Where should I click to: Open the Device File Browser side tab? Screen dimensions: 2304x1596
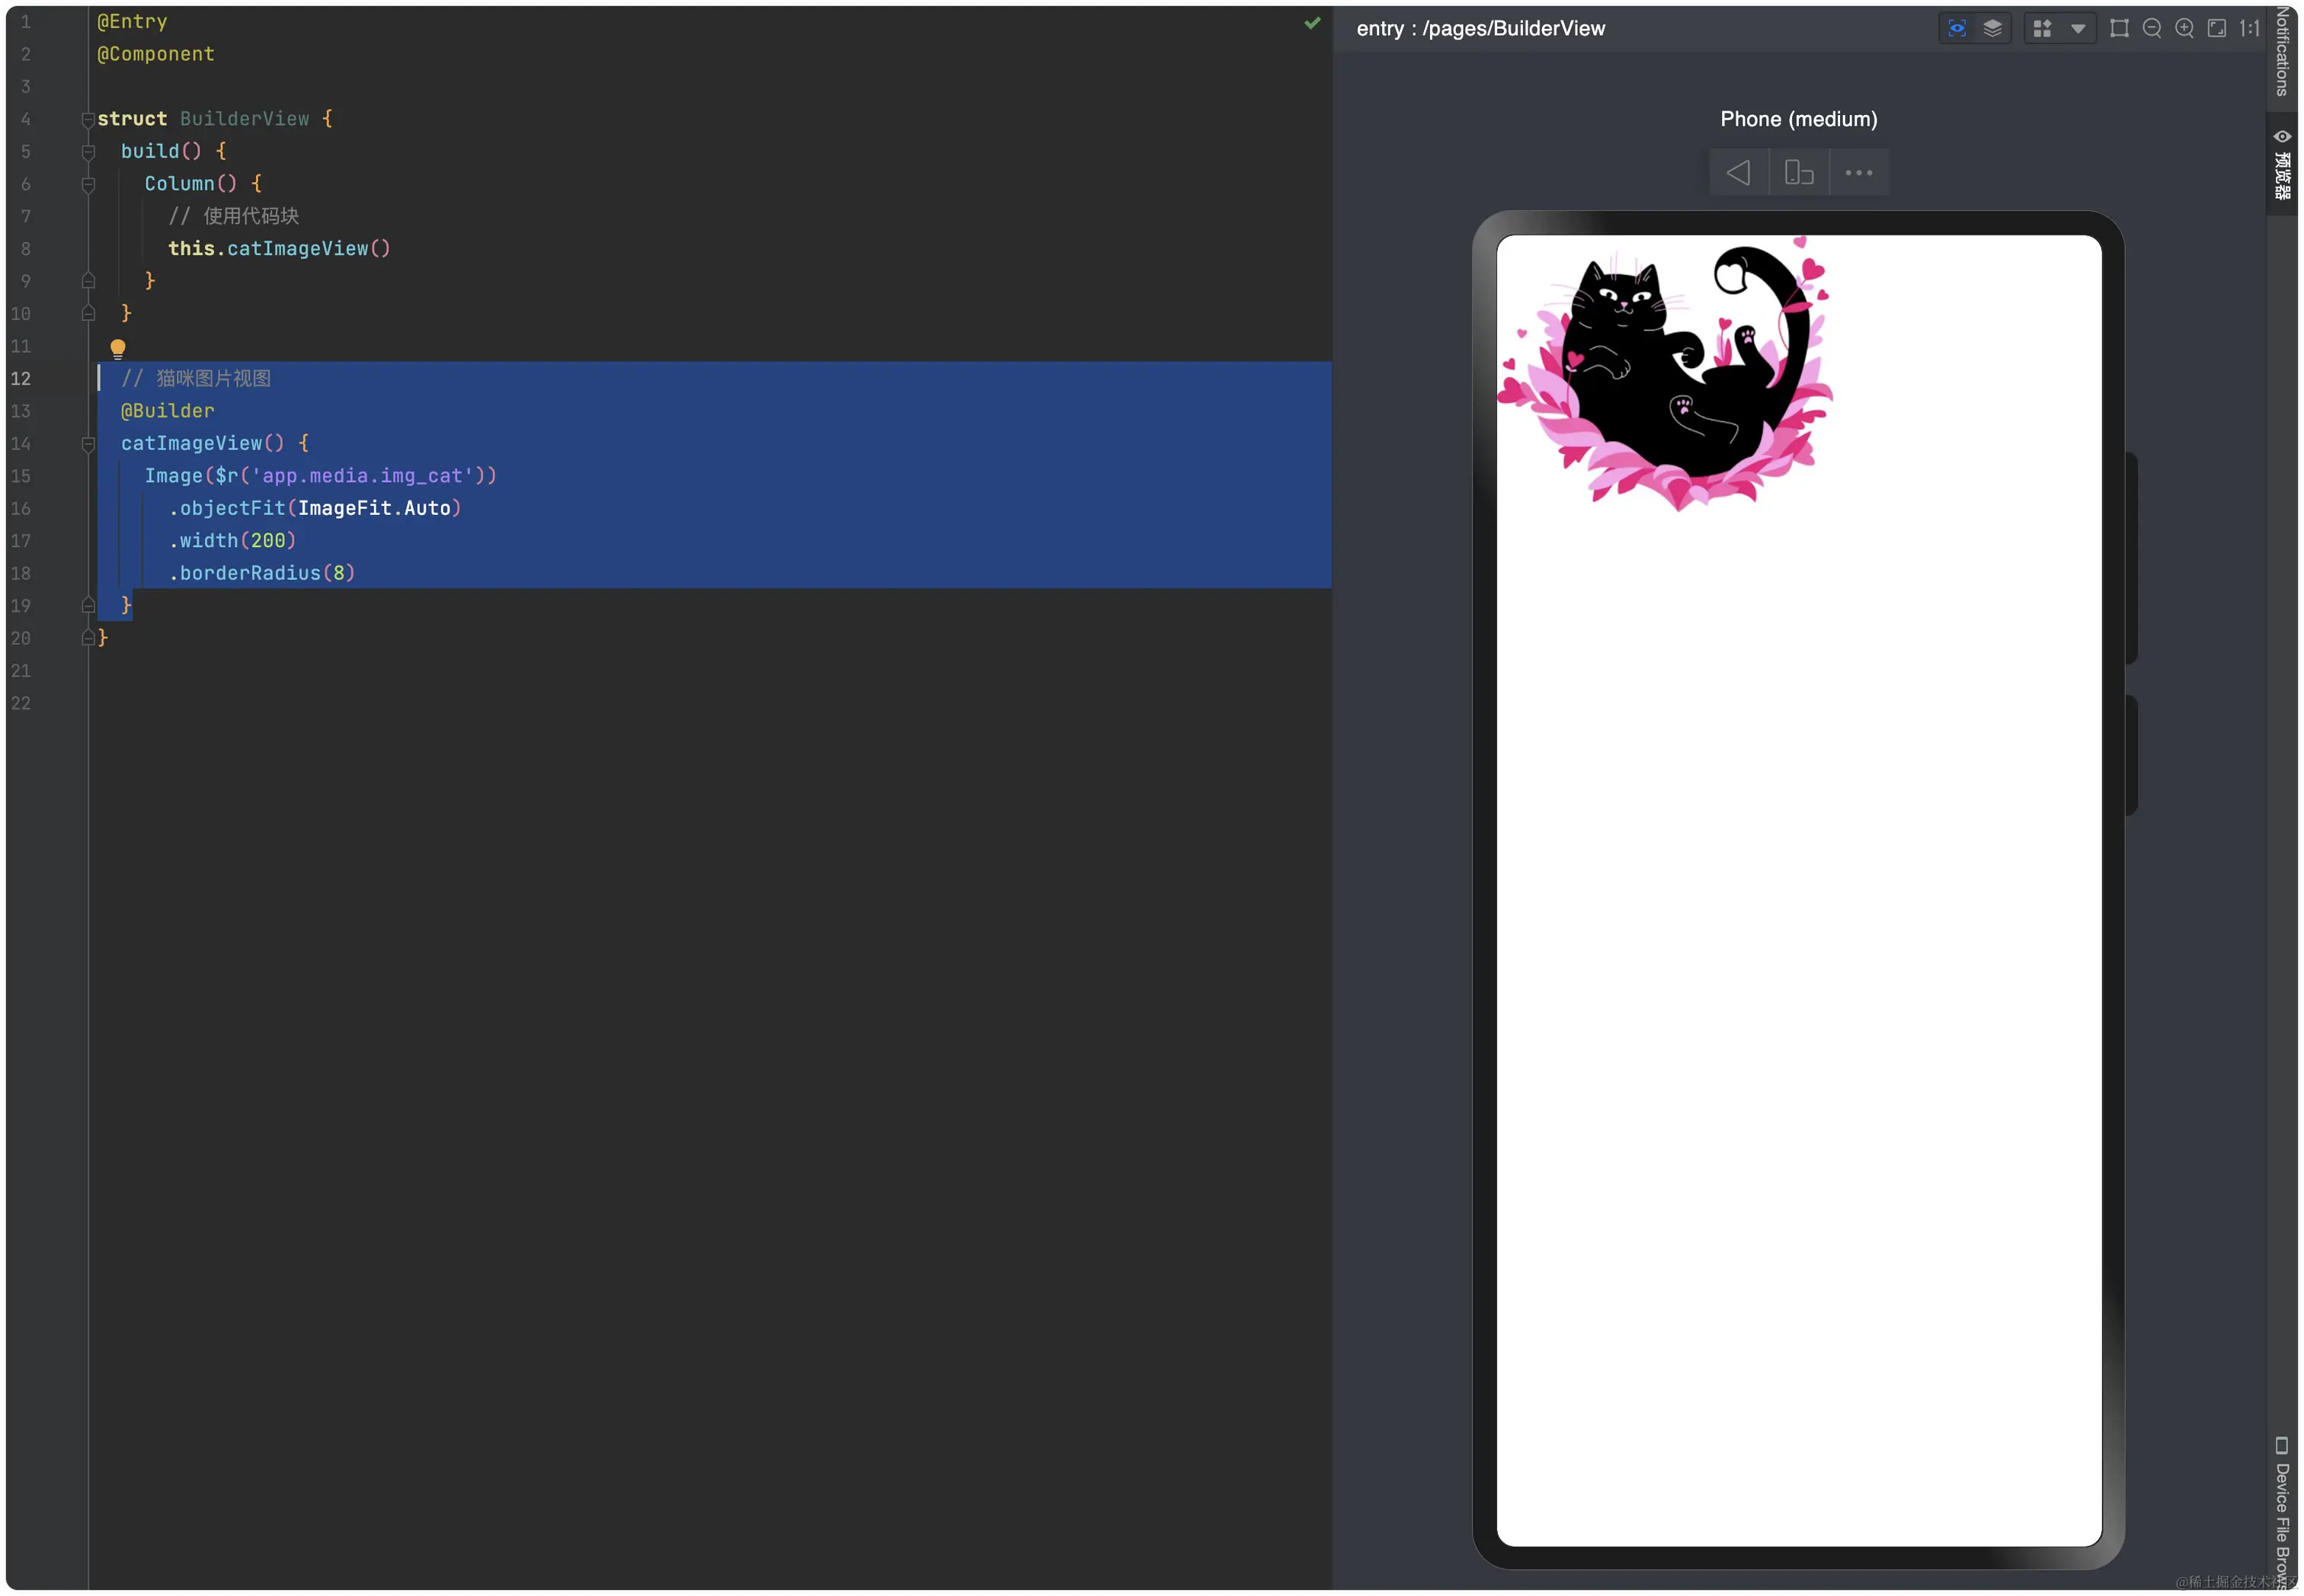pyautogui.click(x=2282, y=1513)
